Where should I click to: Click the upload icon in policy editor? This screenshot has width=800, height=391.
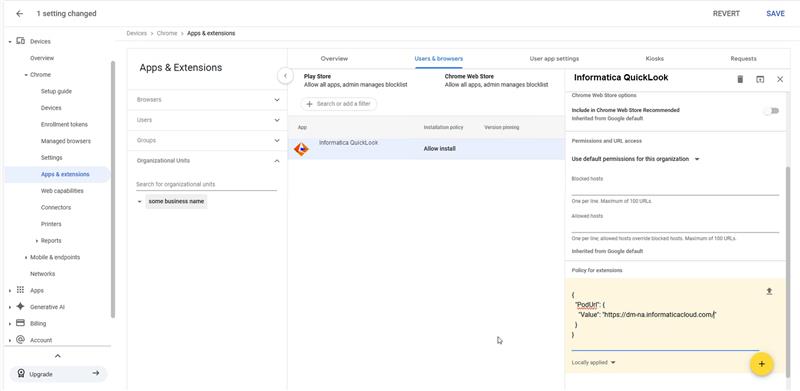pyautogui.click(x=769, y=291)
